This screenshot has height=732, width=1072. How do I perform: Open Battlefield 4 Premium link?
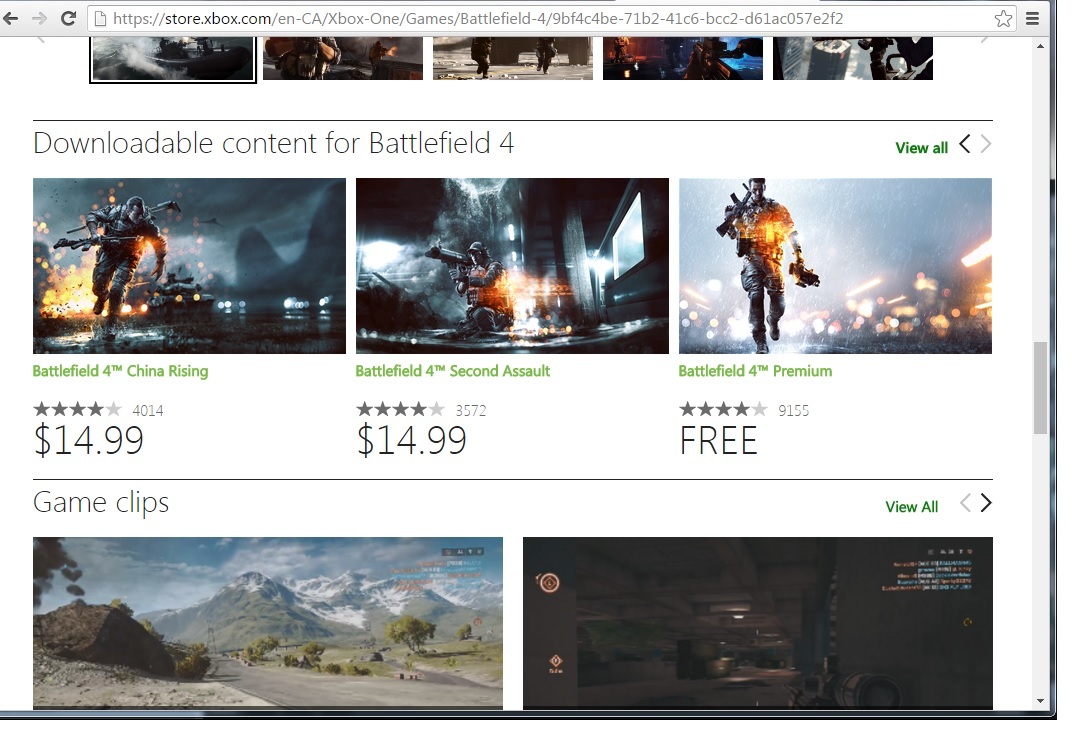pos(755,371)
